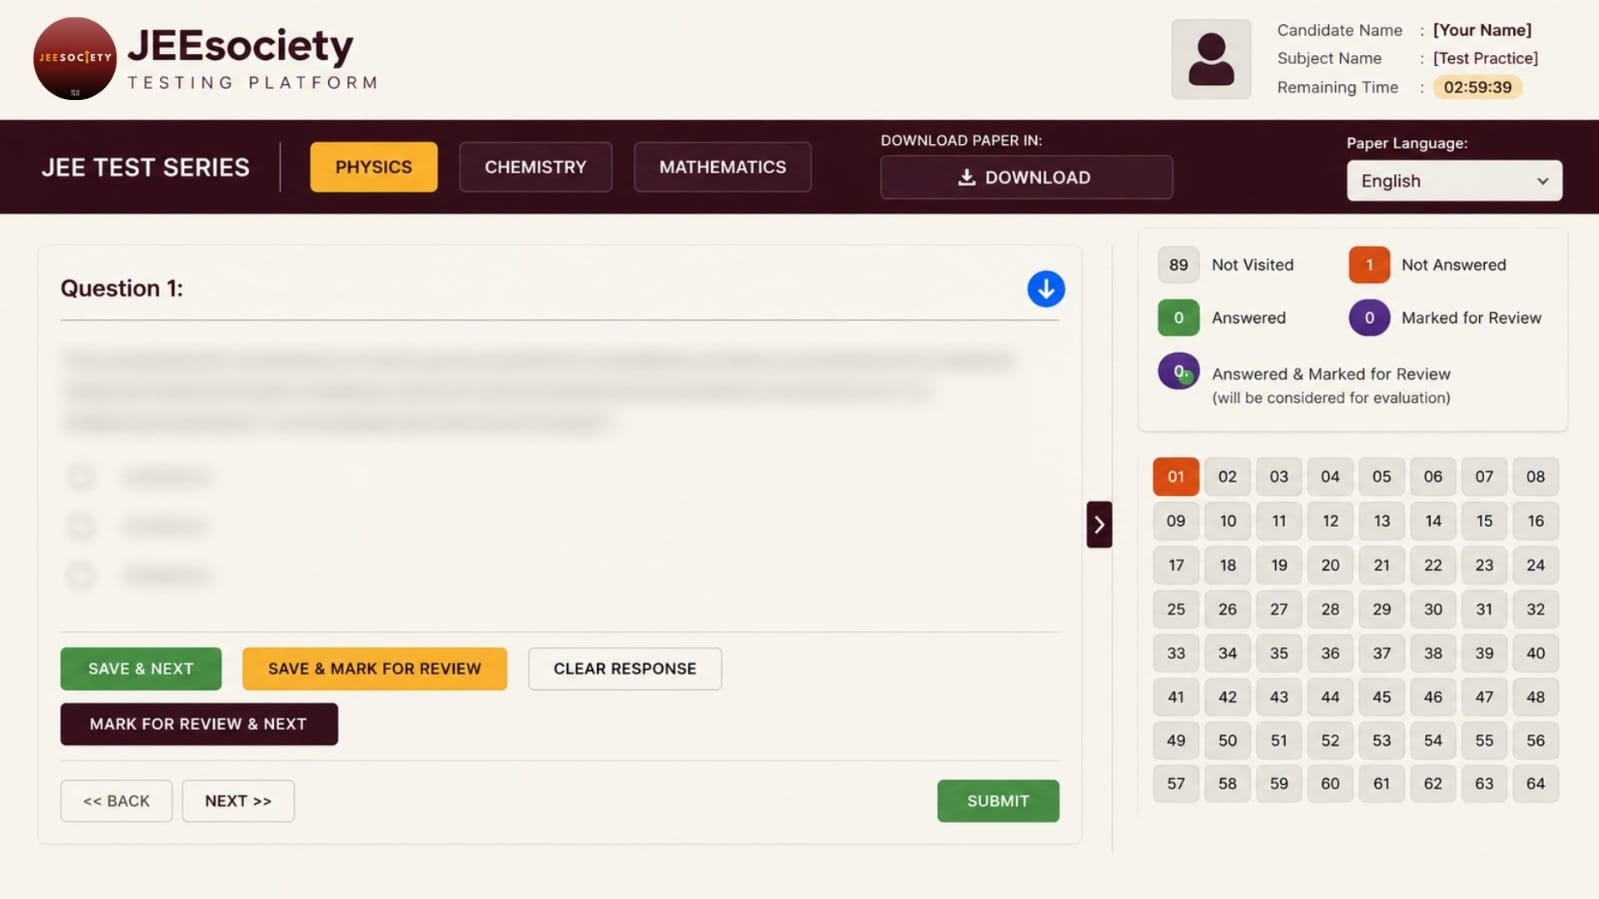Click SAVE & MARK FOR REVIEW
The width and height of the screenshot is (1599, 899).
point(375,668)
